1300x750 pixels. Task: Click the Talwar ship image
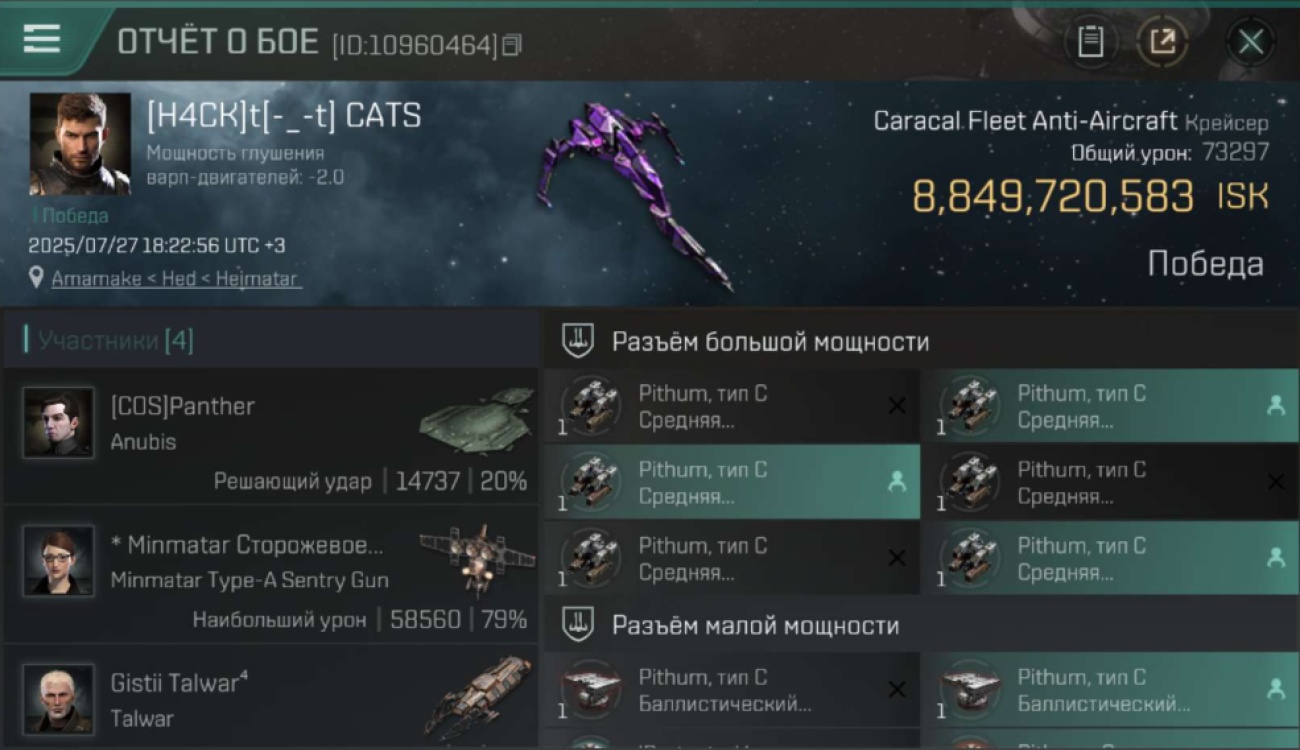point(478,696)
